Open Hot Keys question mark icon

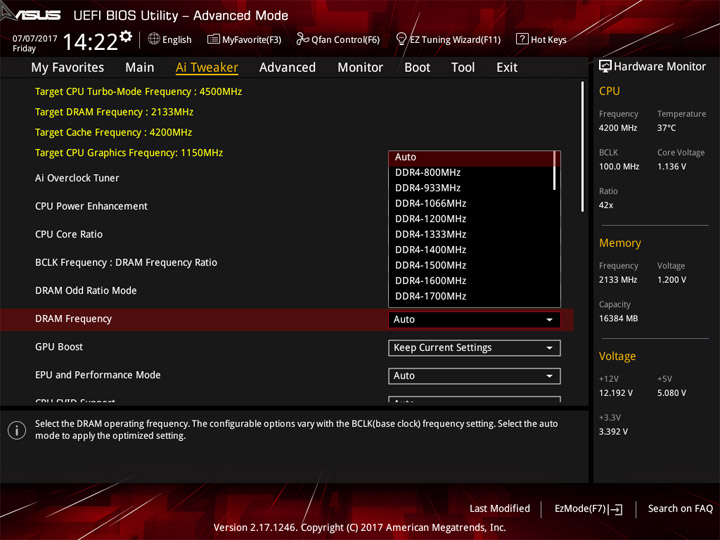[522, 39]
